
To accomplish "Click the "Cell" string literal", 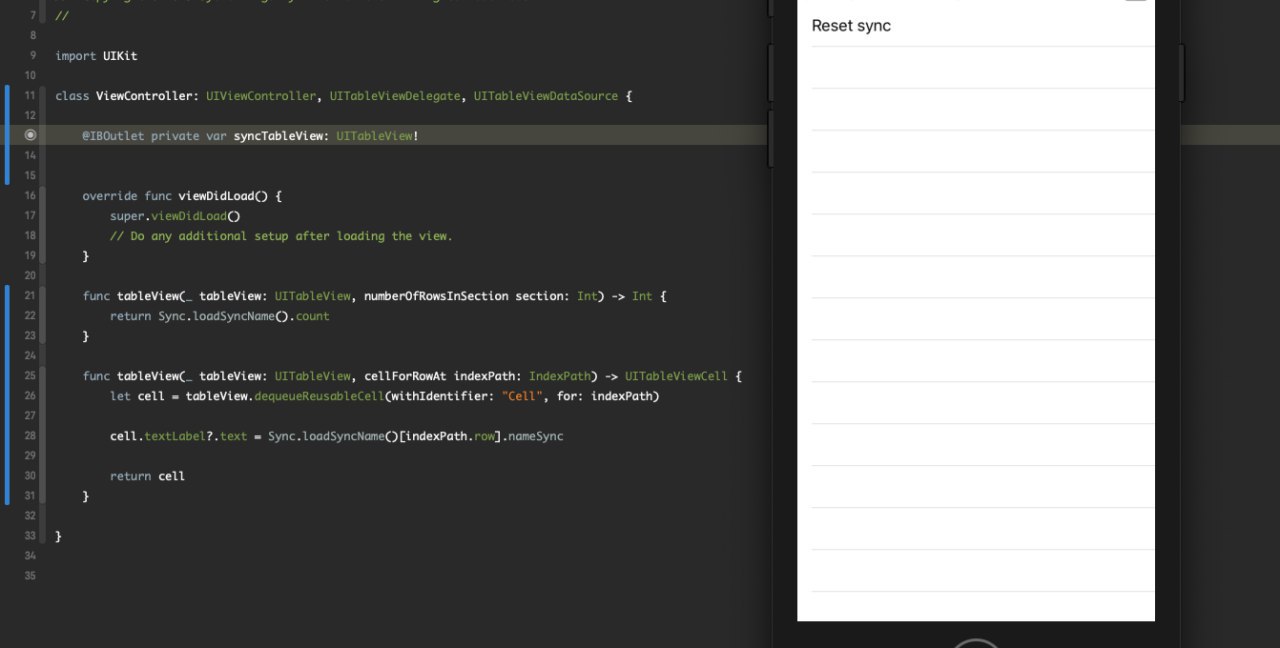I will tap(522, 396).
